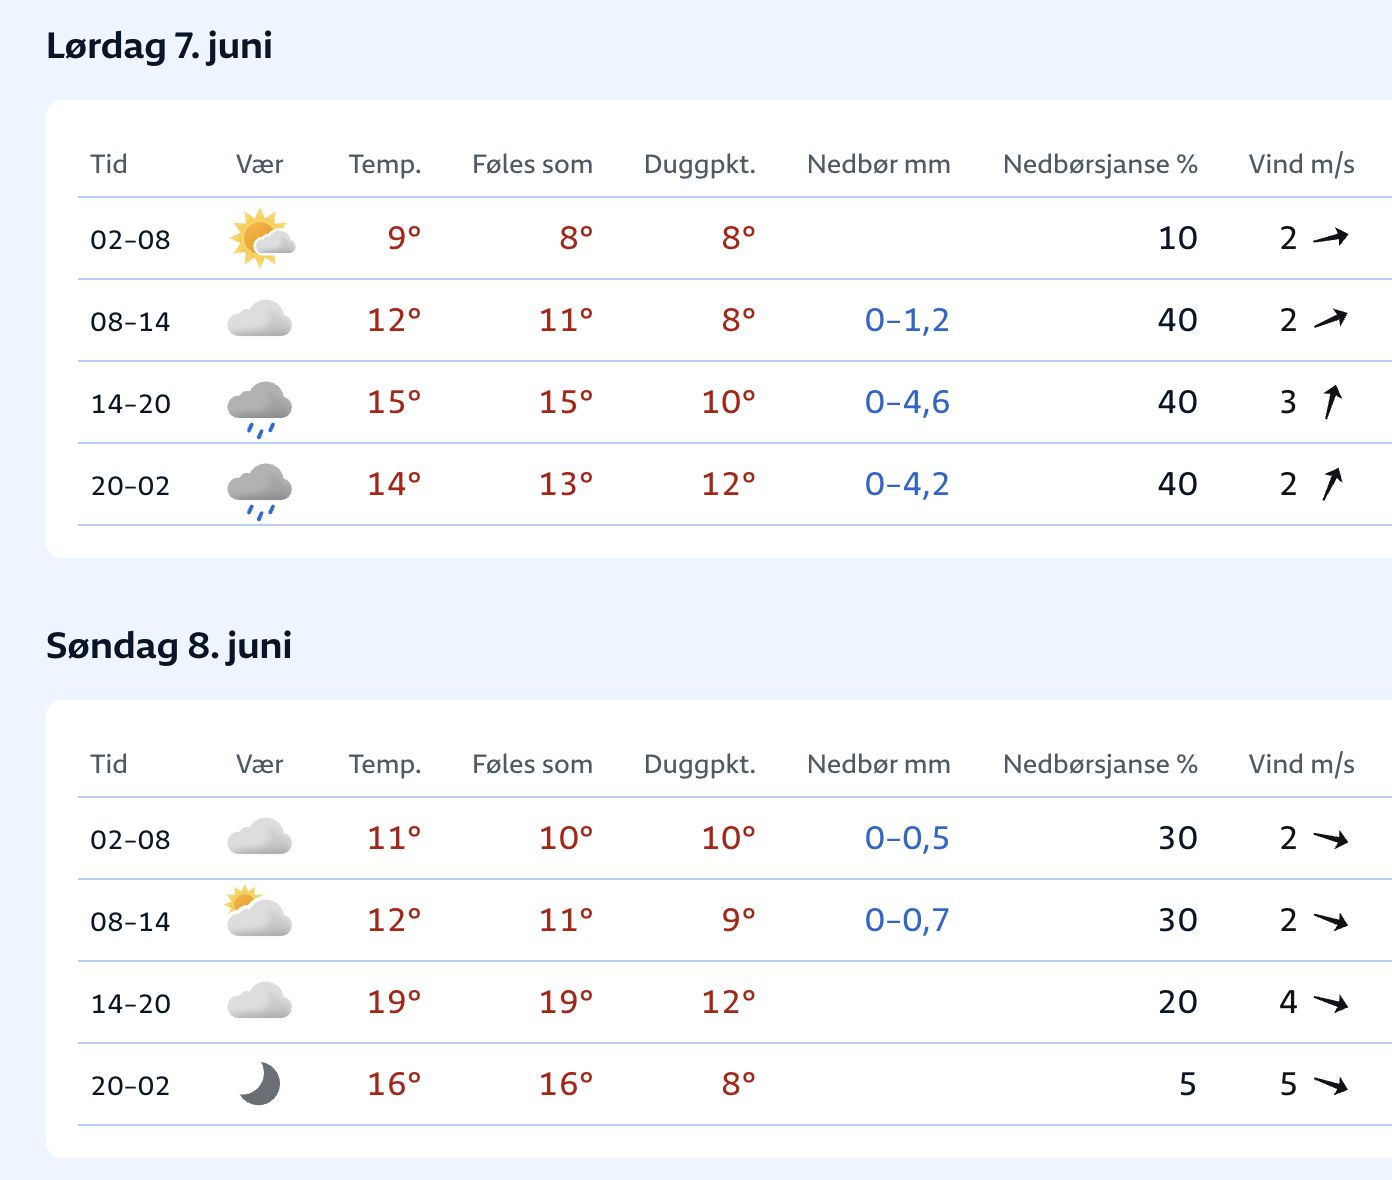Click the Sunday 14–20 time row

click(735, 1002)
